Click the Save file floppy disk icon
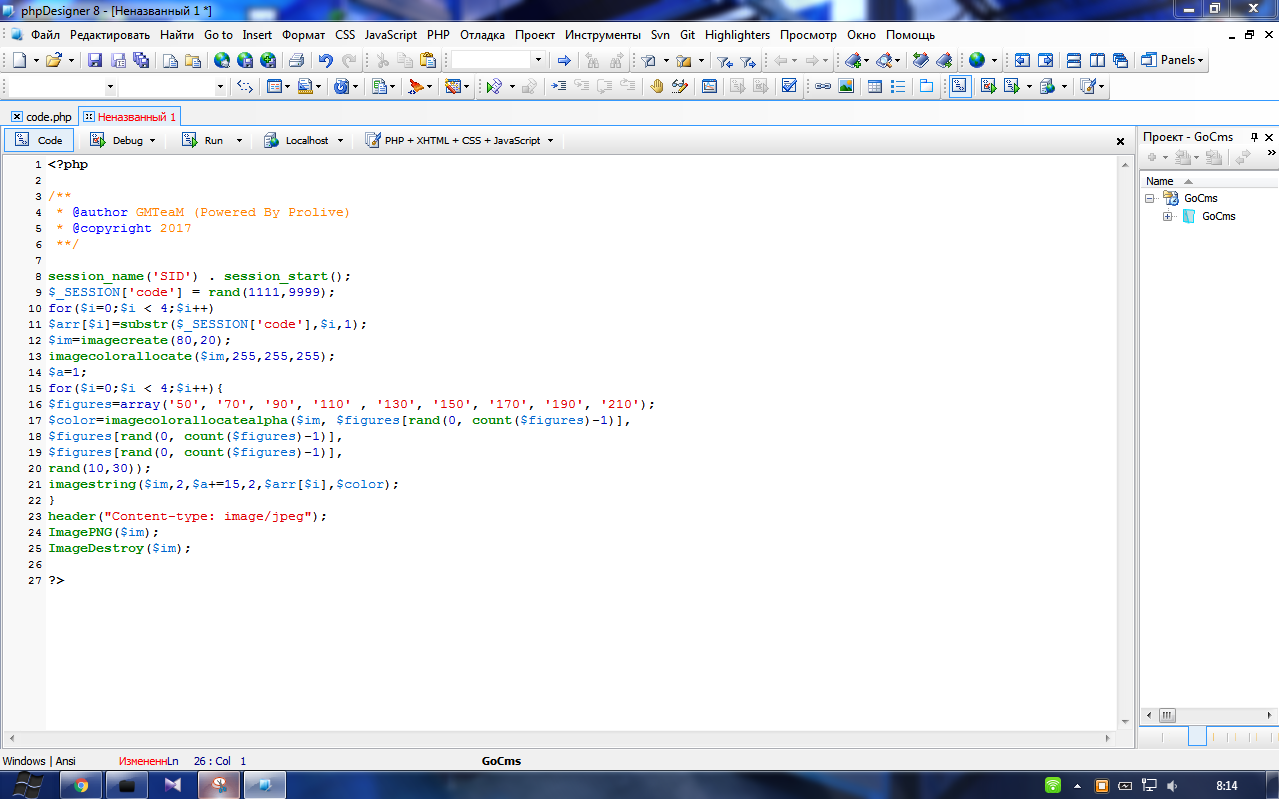1279x799 pixels. (95, 60)
